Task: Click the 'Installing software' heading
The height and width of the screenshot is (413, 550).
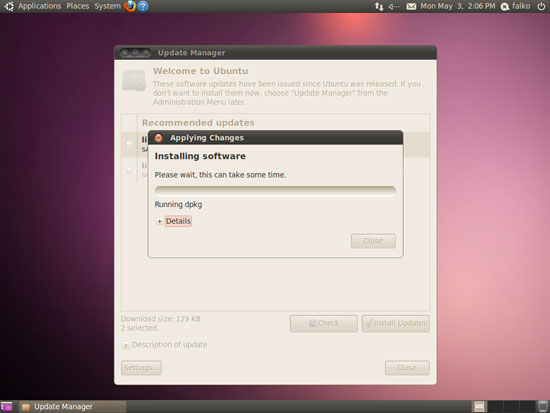Action: coord(200,156)
